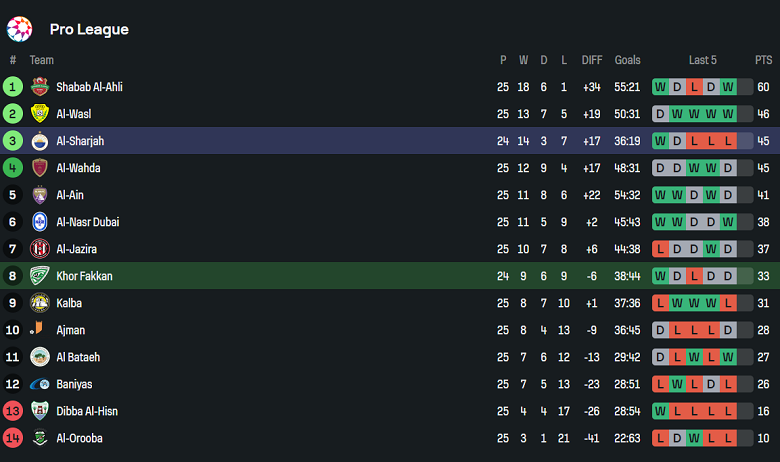The width and height of the screenshot is (780, 462).
Task: Select Al-Nasr Dubai blue badge
Action: pos(40,222)
